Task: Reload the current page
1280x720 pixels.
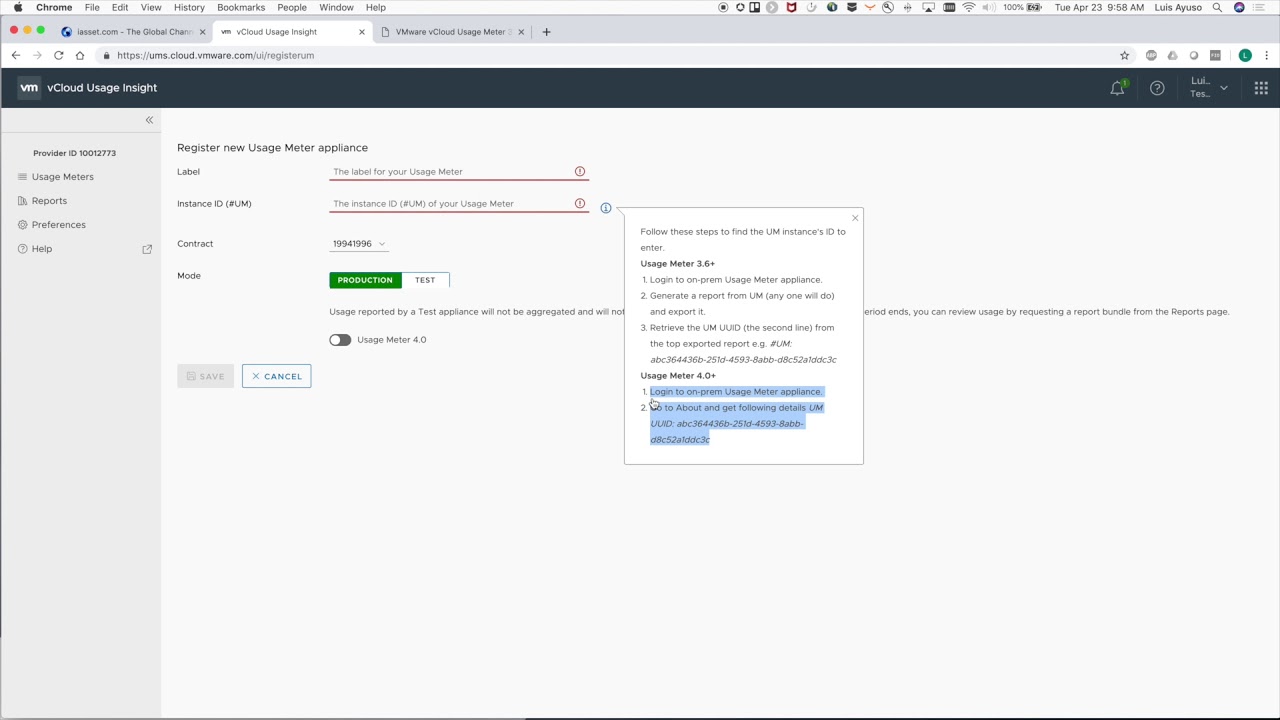Action: 59,56
